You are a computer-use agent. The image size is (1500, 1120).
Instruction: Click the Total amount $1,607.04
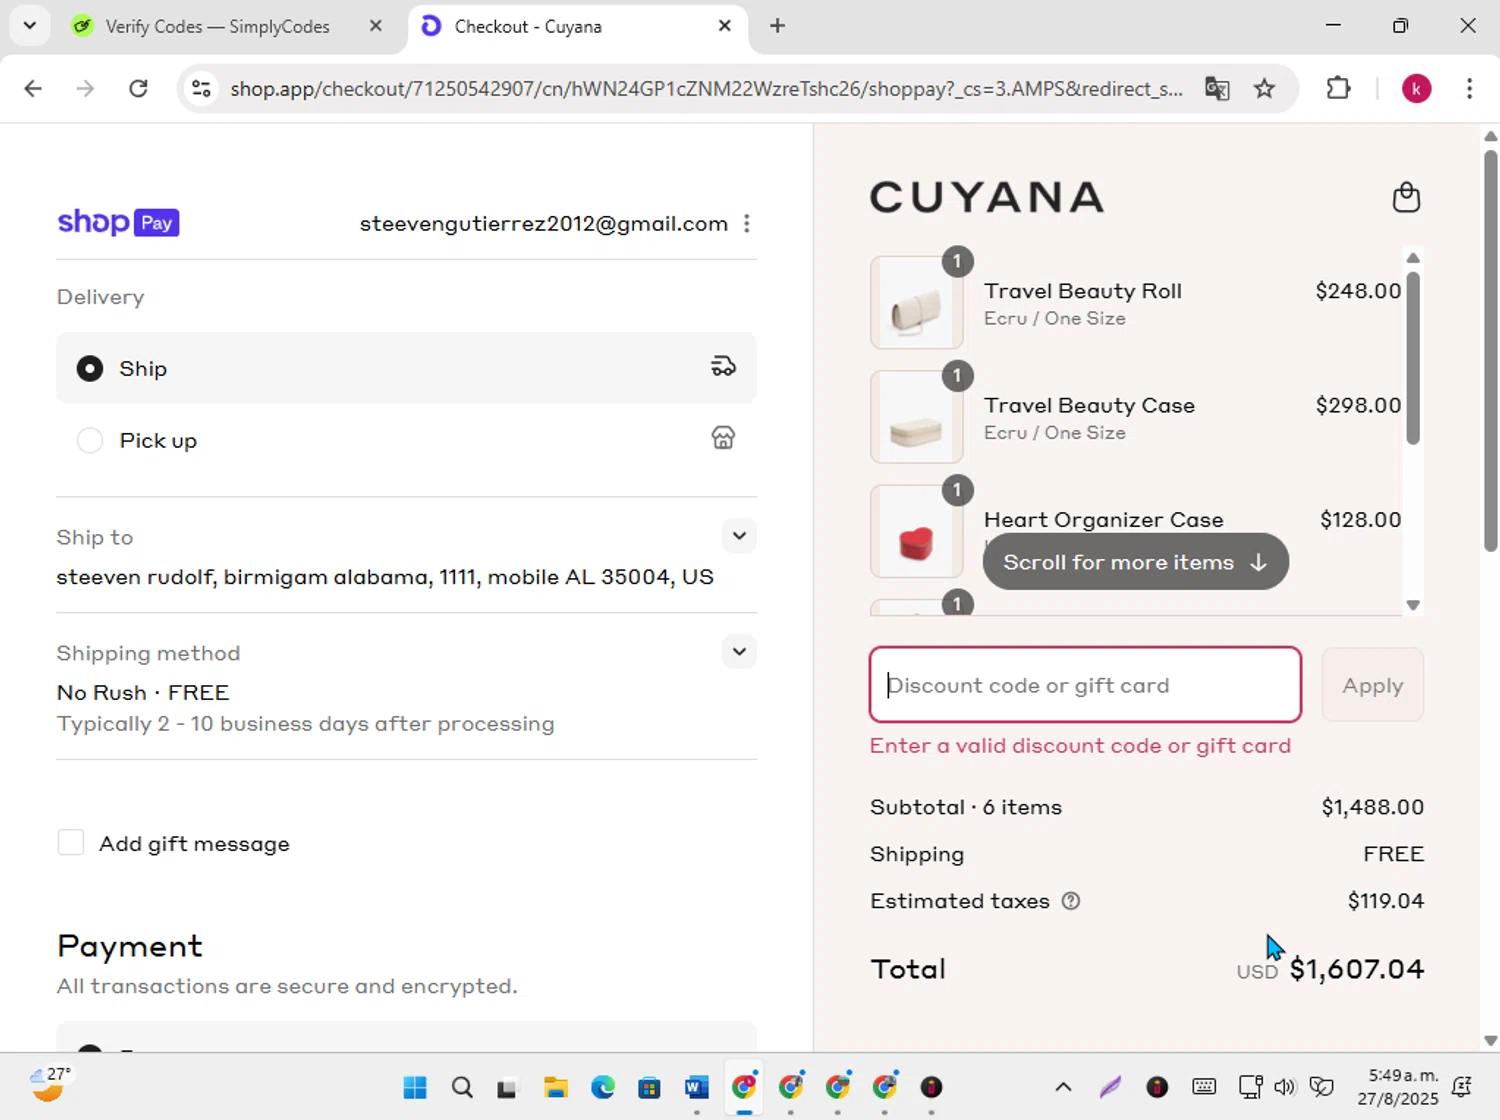1356,969
